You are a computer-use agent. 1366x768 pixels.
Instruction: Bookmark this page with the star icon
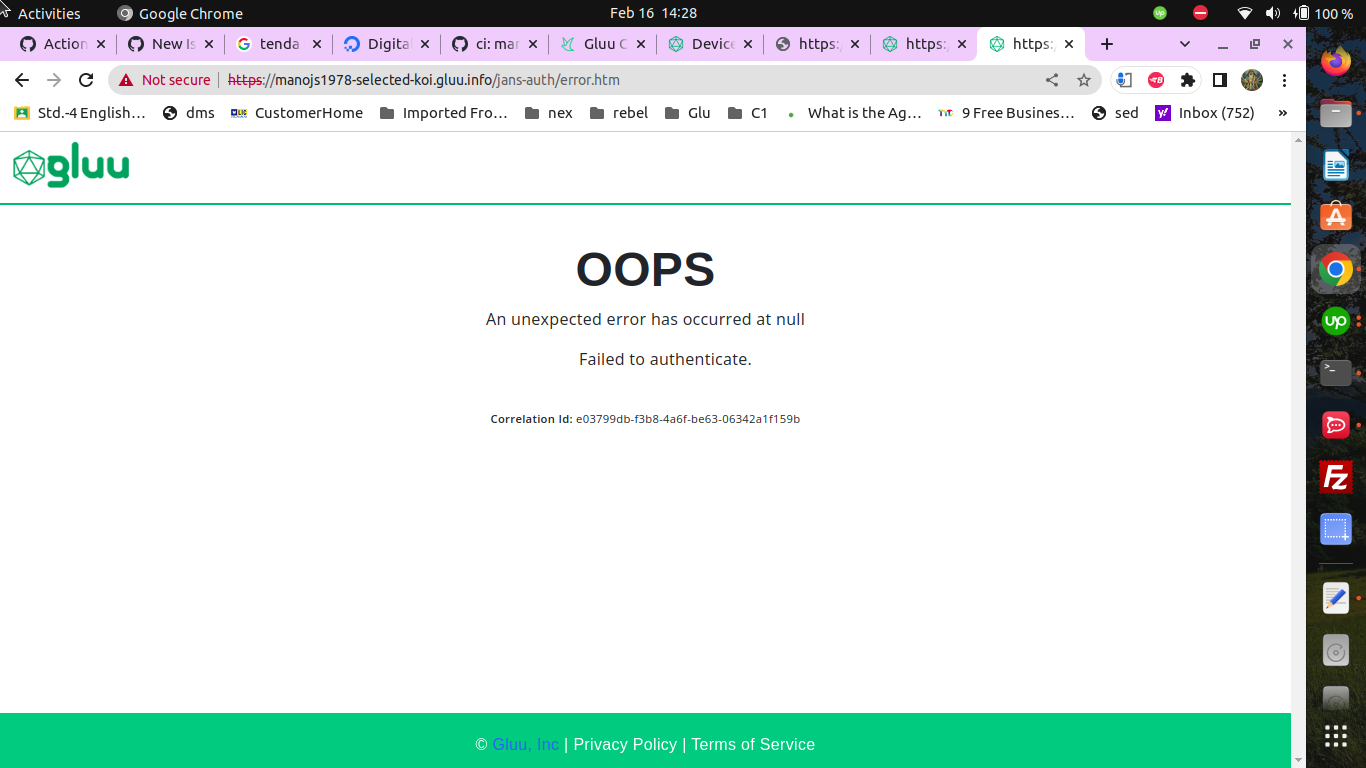1084,79
